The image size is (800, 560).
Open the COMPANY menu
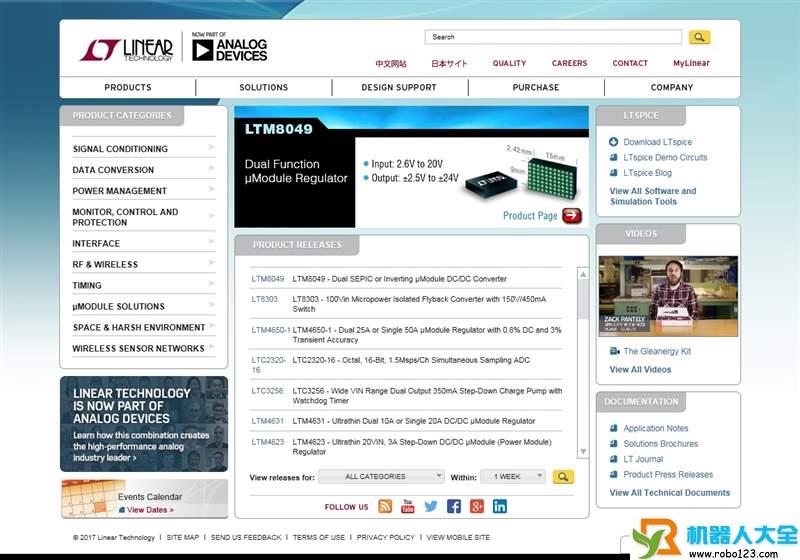point(672,87)
